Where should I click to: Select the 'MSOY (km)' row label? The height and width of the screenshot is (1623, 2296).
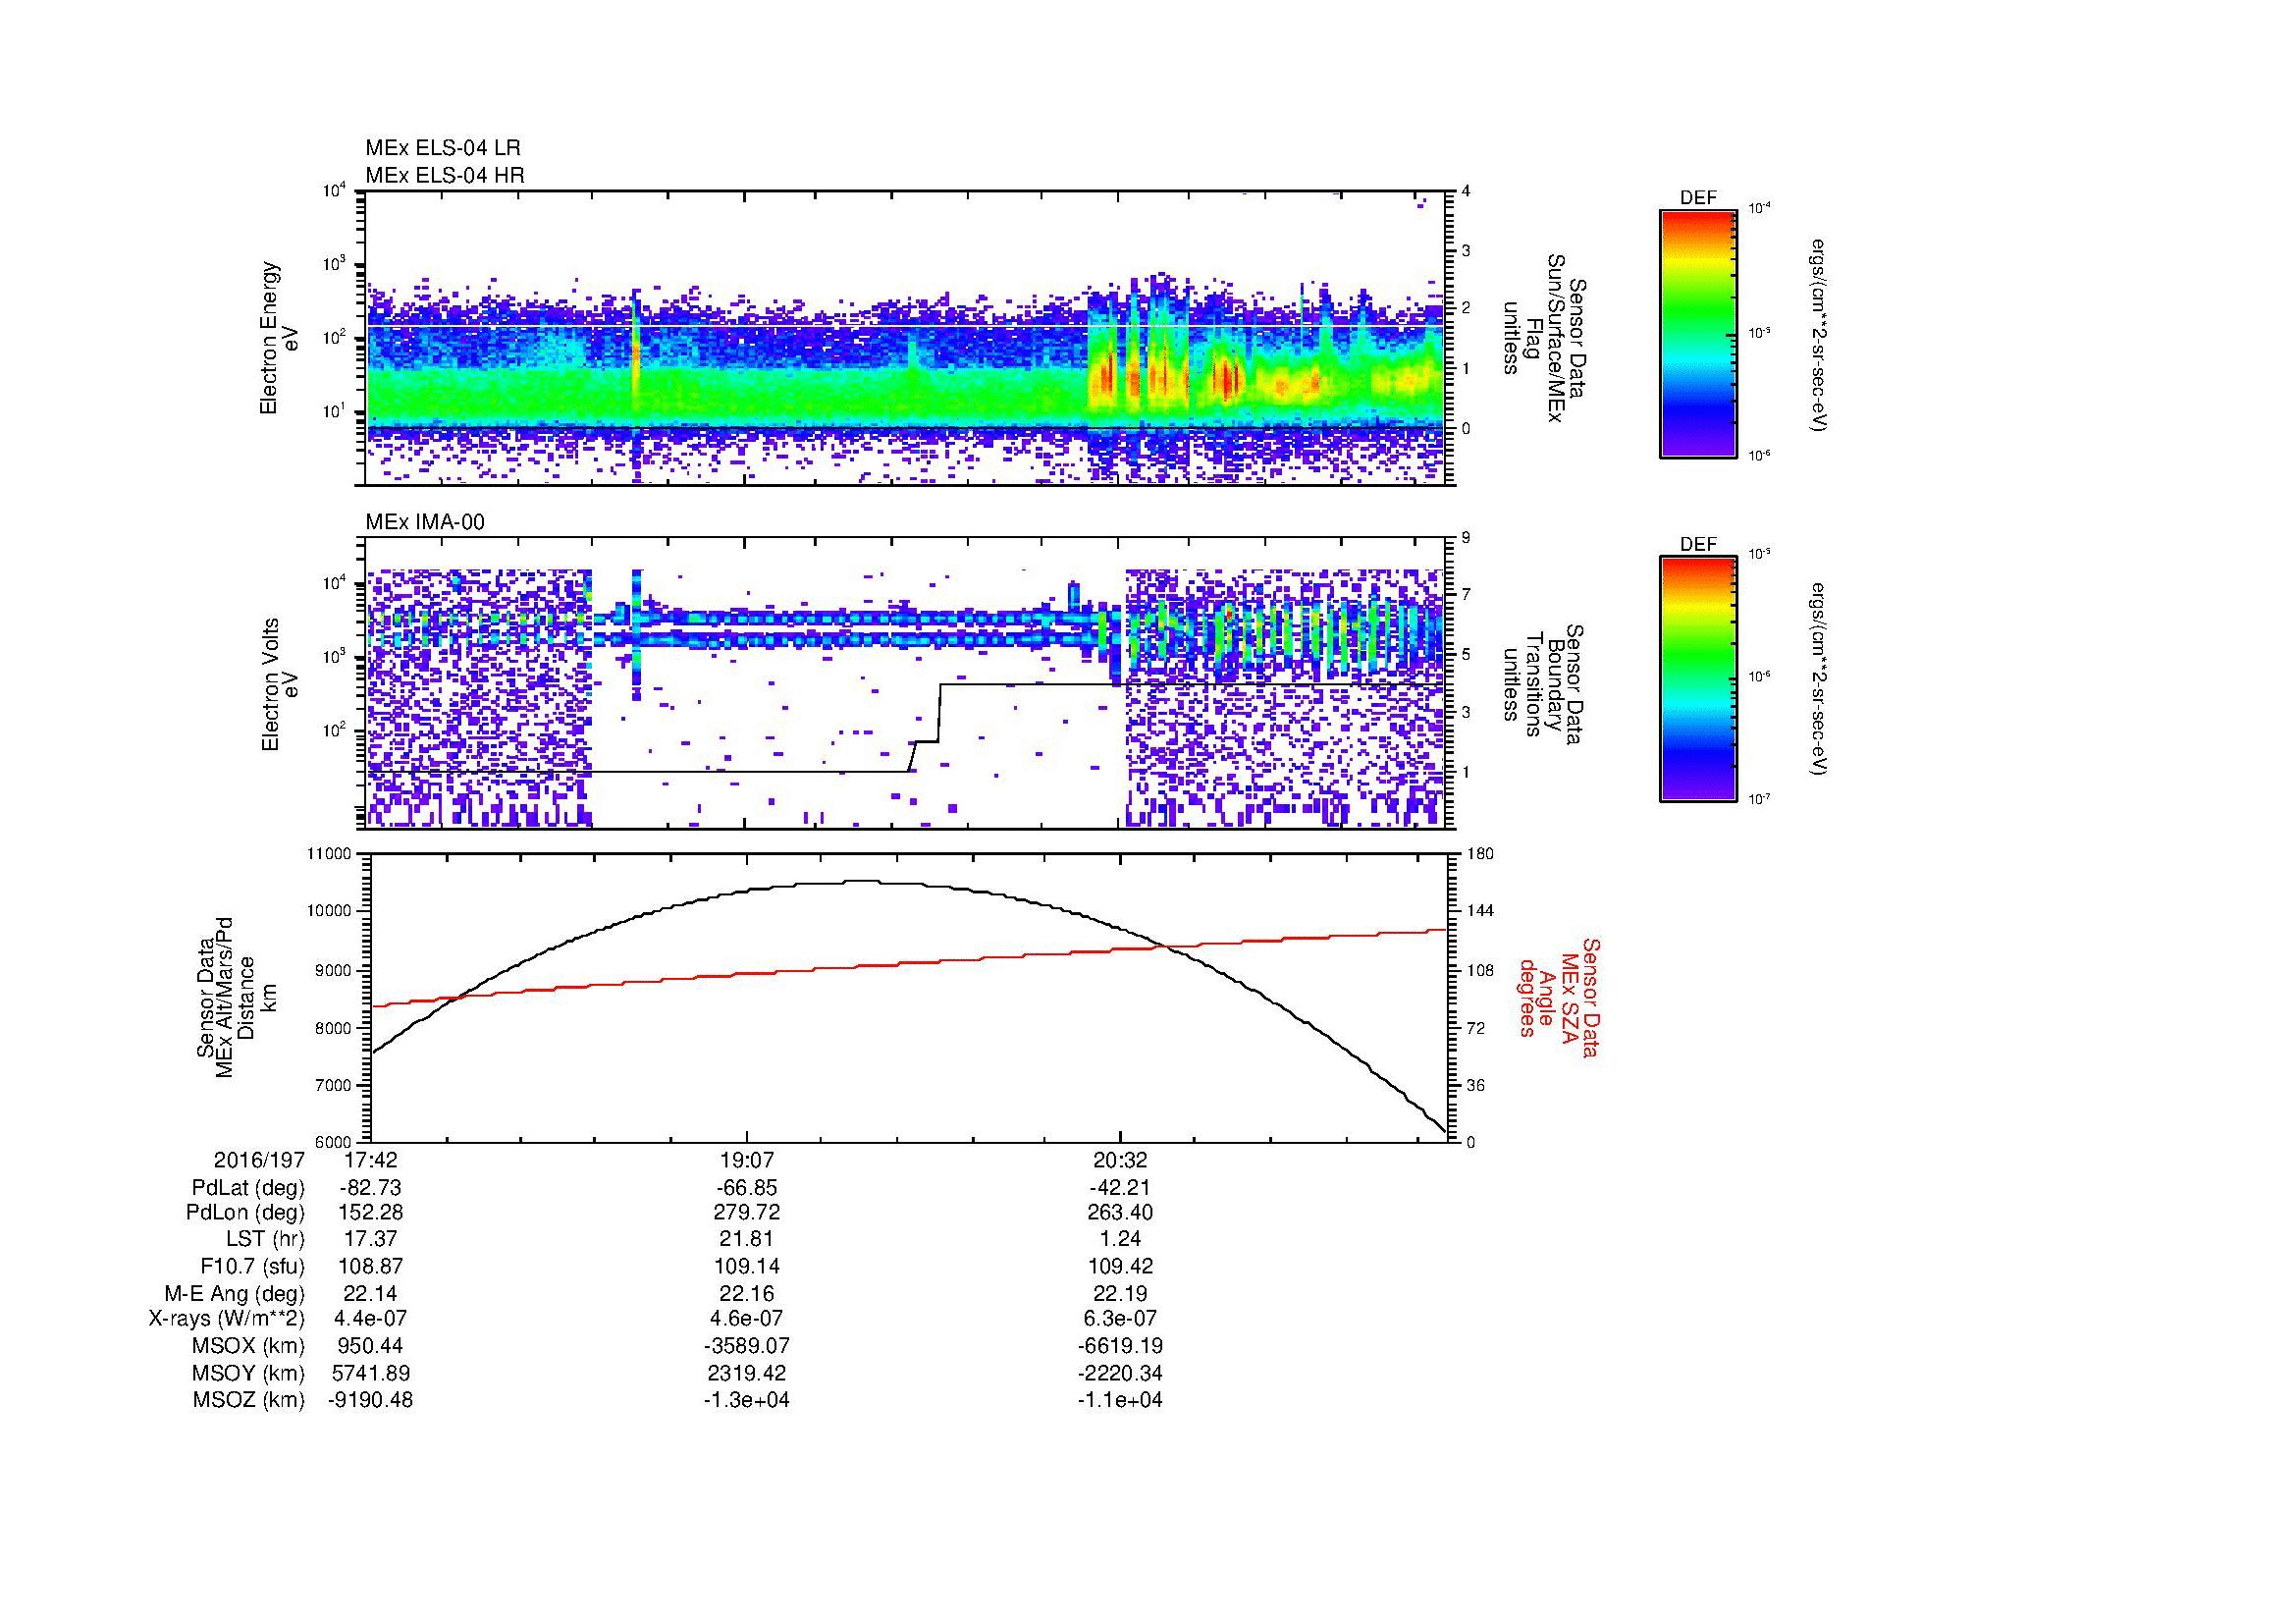pyautogui.click(x=248, y=1373)
